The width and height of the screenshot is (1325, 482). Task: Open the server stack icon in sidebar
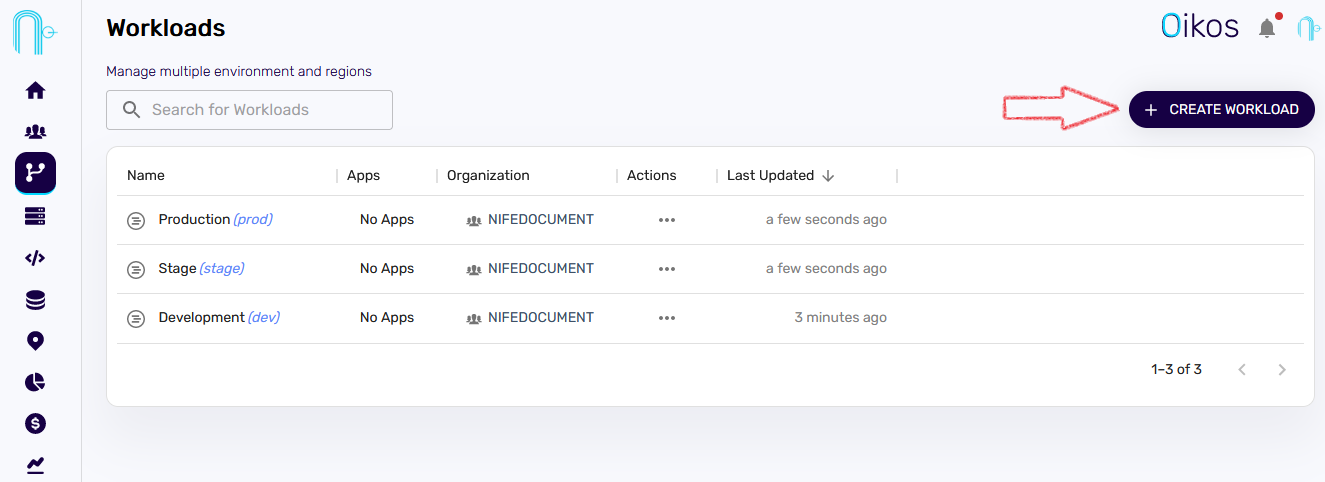coord(35,216)
